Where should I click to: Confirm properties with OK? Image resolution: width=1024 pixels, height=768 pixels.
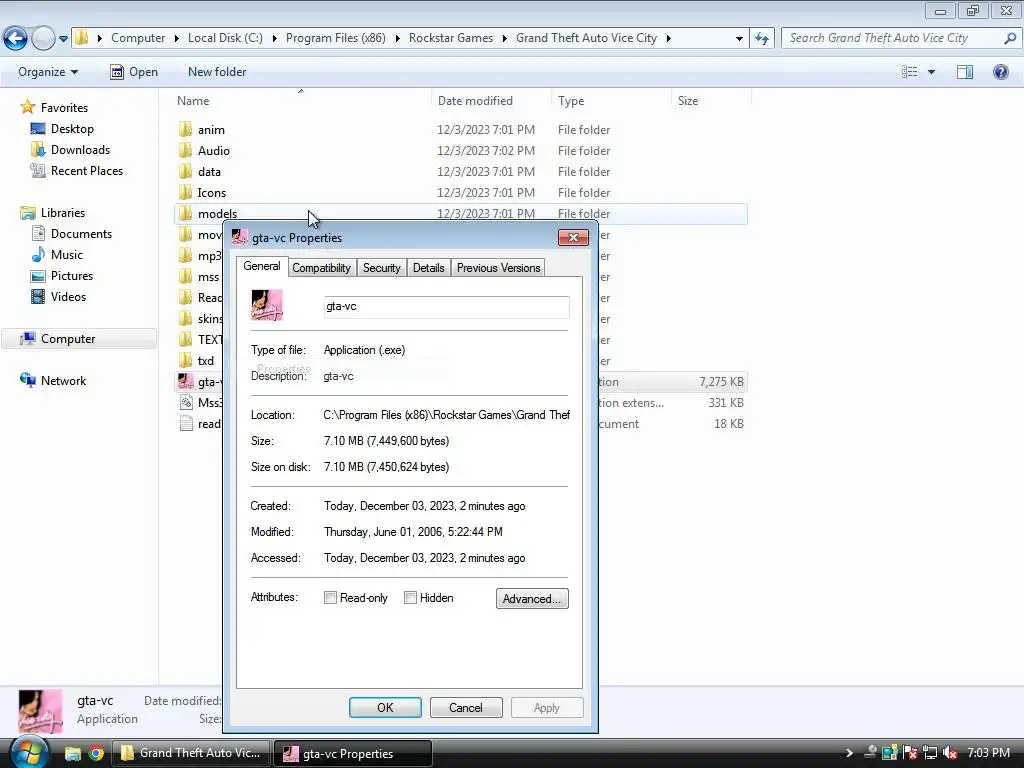385,707
